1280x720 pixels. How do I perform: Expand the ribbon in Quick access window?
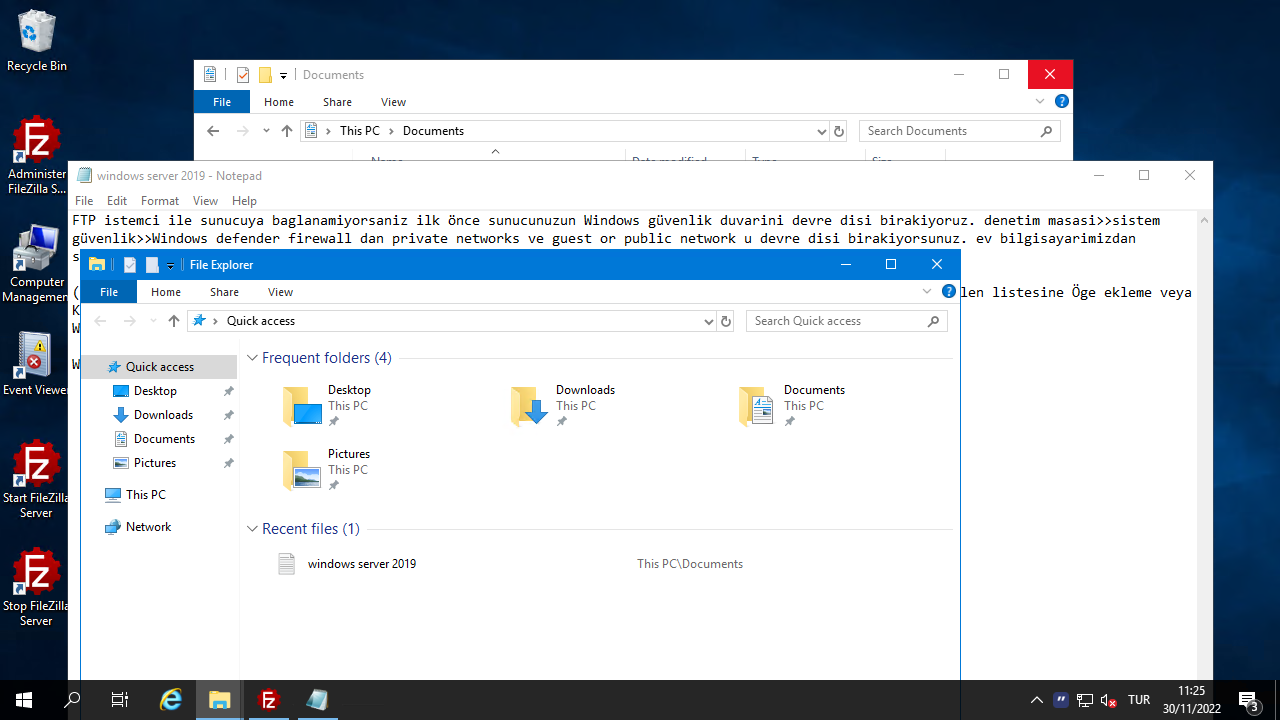click(x=927, y=292)
